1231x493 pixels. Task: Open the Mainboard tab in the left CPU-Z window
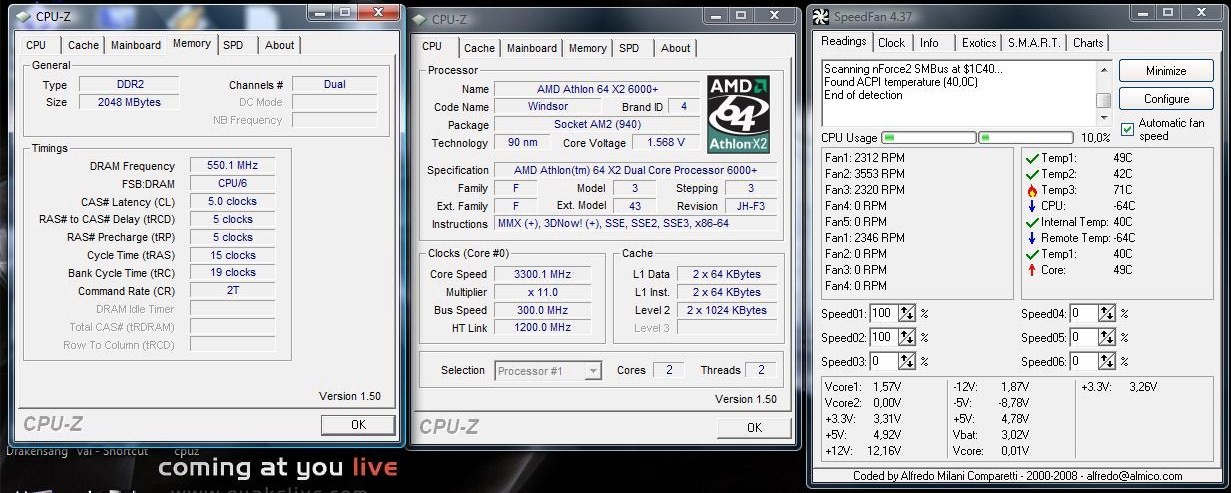click(x=136, y=45)
